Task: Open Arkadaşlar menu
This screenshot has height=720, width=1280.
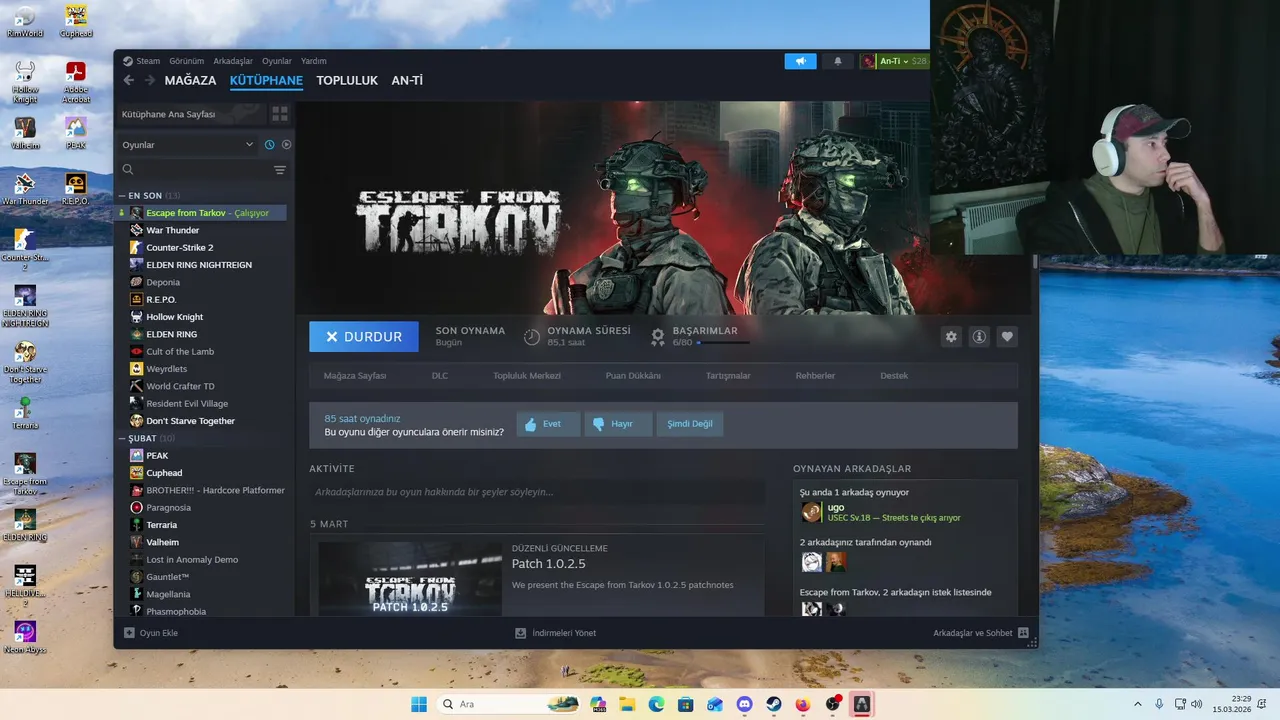Action: (x=233, y=61)
